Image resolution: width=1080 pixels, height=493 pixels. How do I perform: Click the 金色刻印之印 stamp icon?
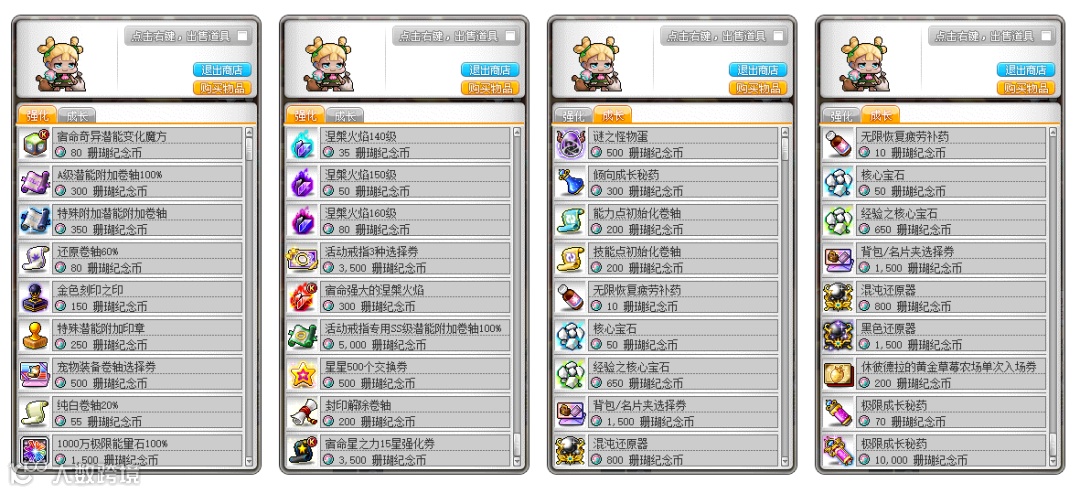coord(32,297)
